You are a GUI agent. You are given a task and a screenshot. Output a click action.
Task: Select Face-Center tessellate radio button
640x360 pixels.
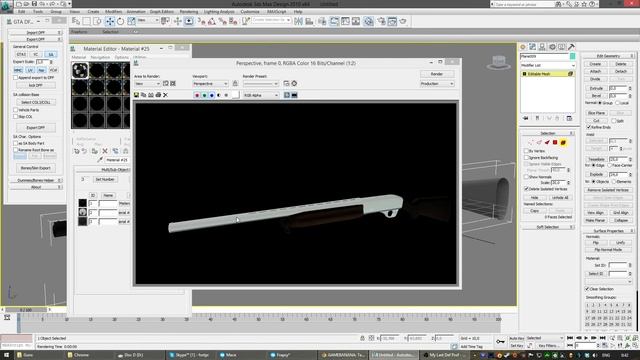611,165
